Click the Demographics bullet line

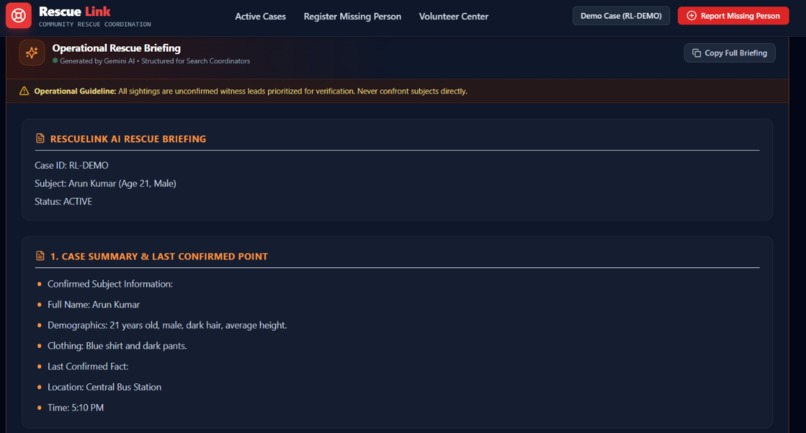(x=167, y=326)
